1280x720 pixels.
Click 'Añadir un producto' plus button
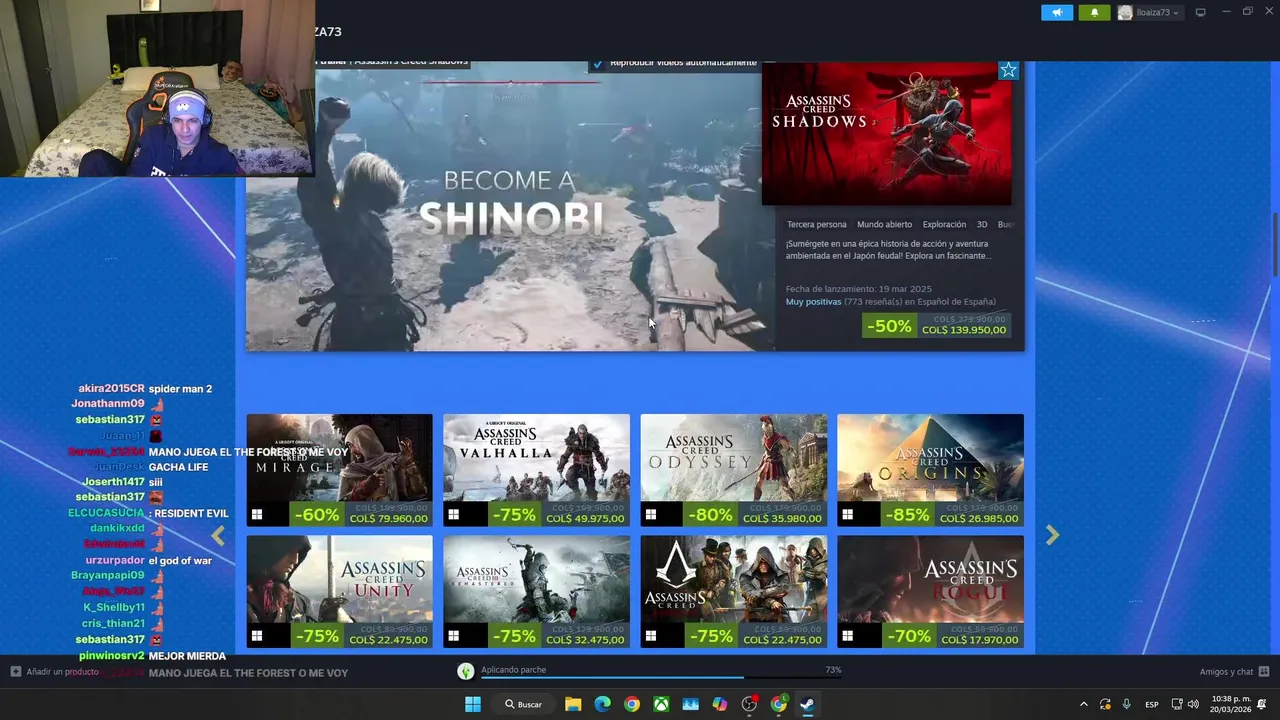tap(16, 672)
